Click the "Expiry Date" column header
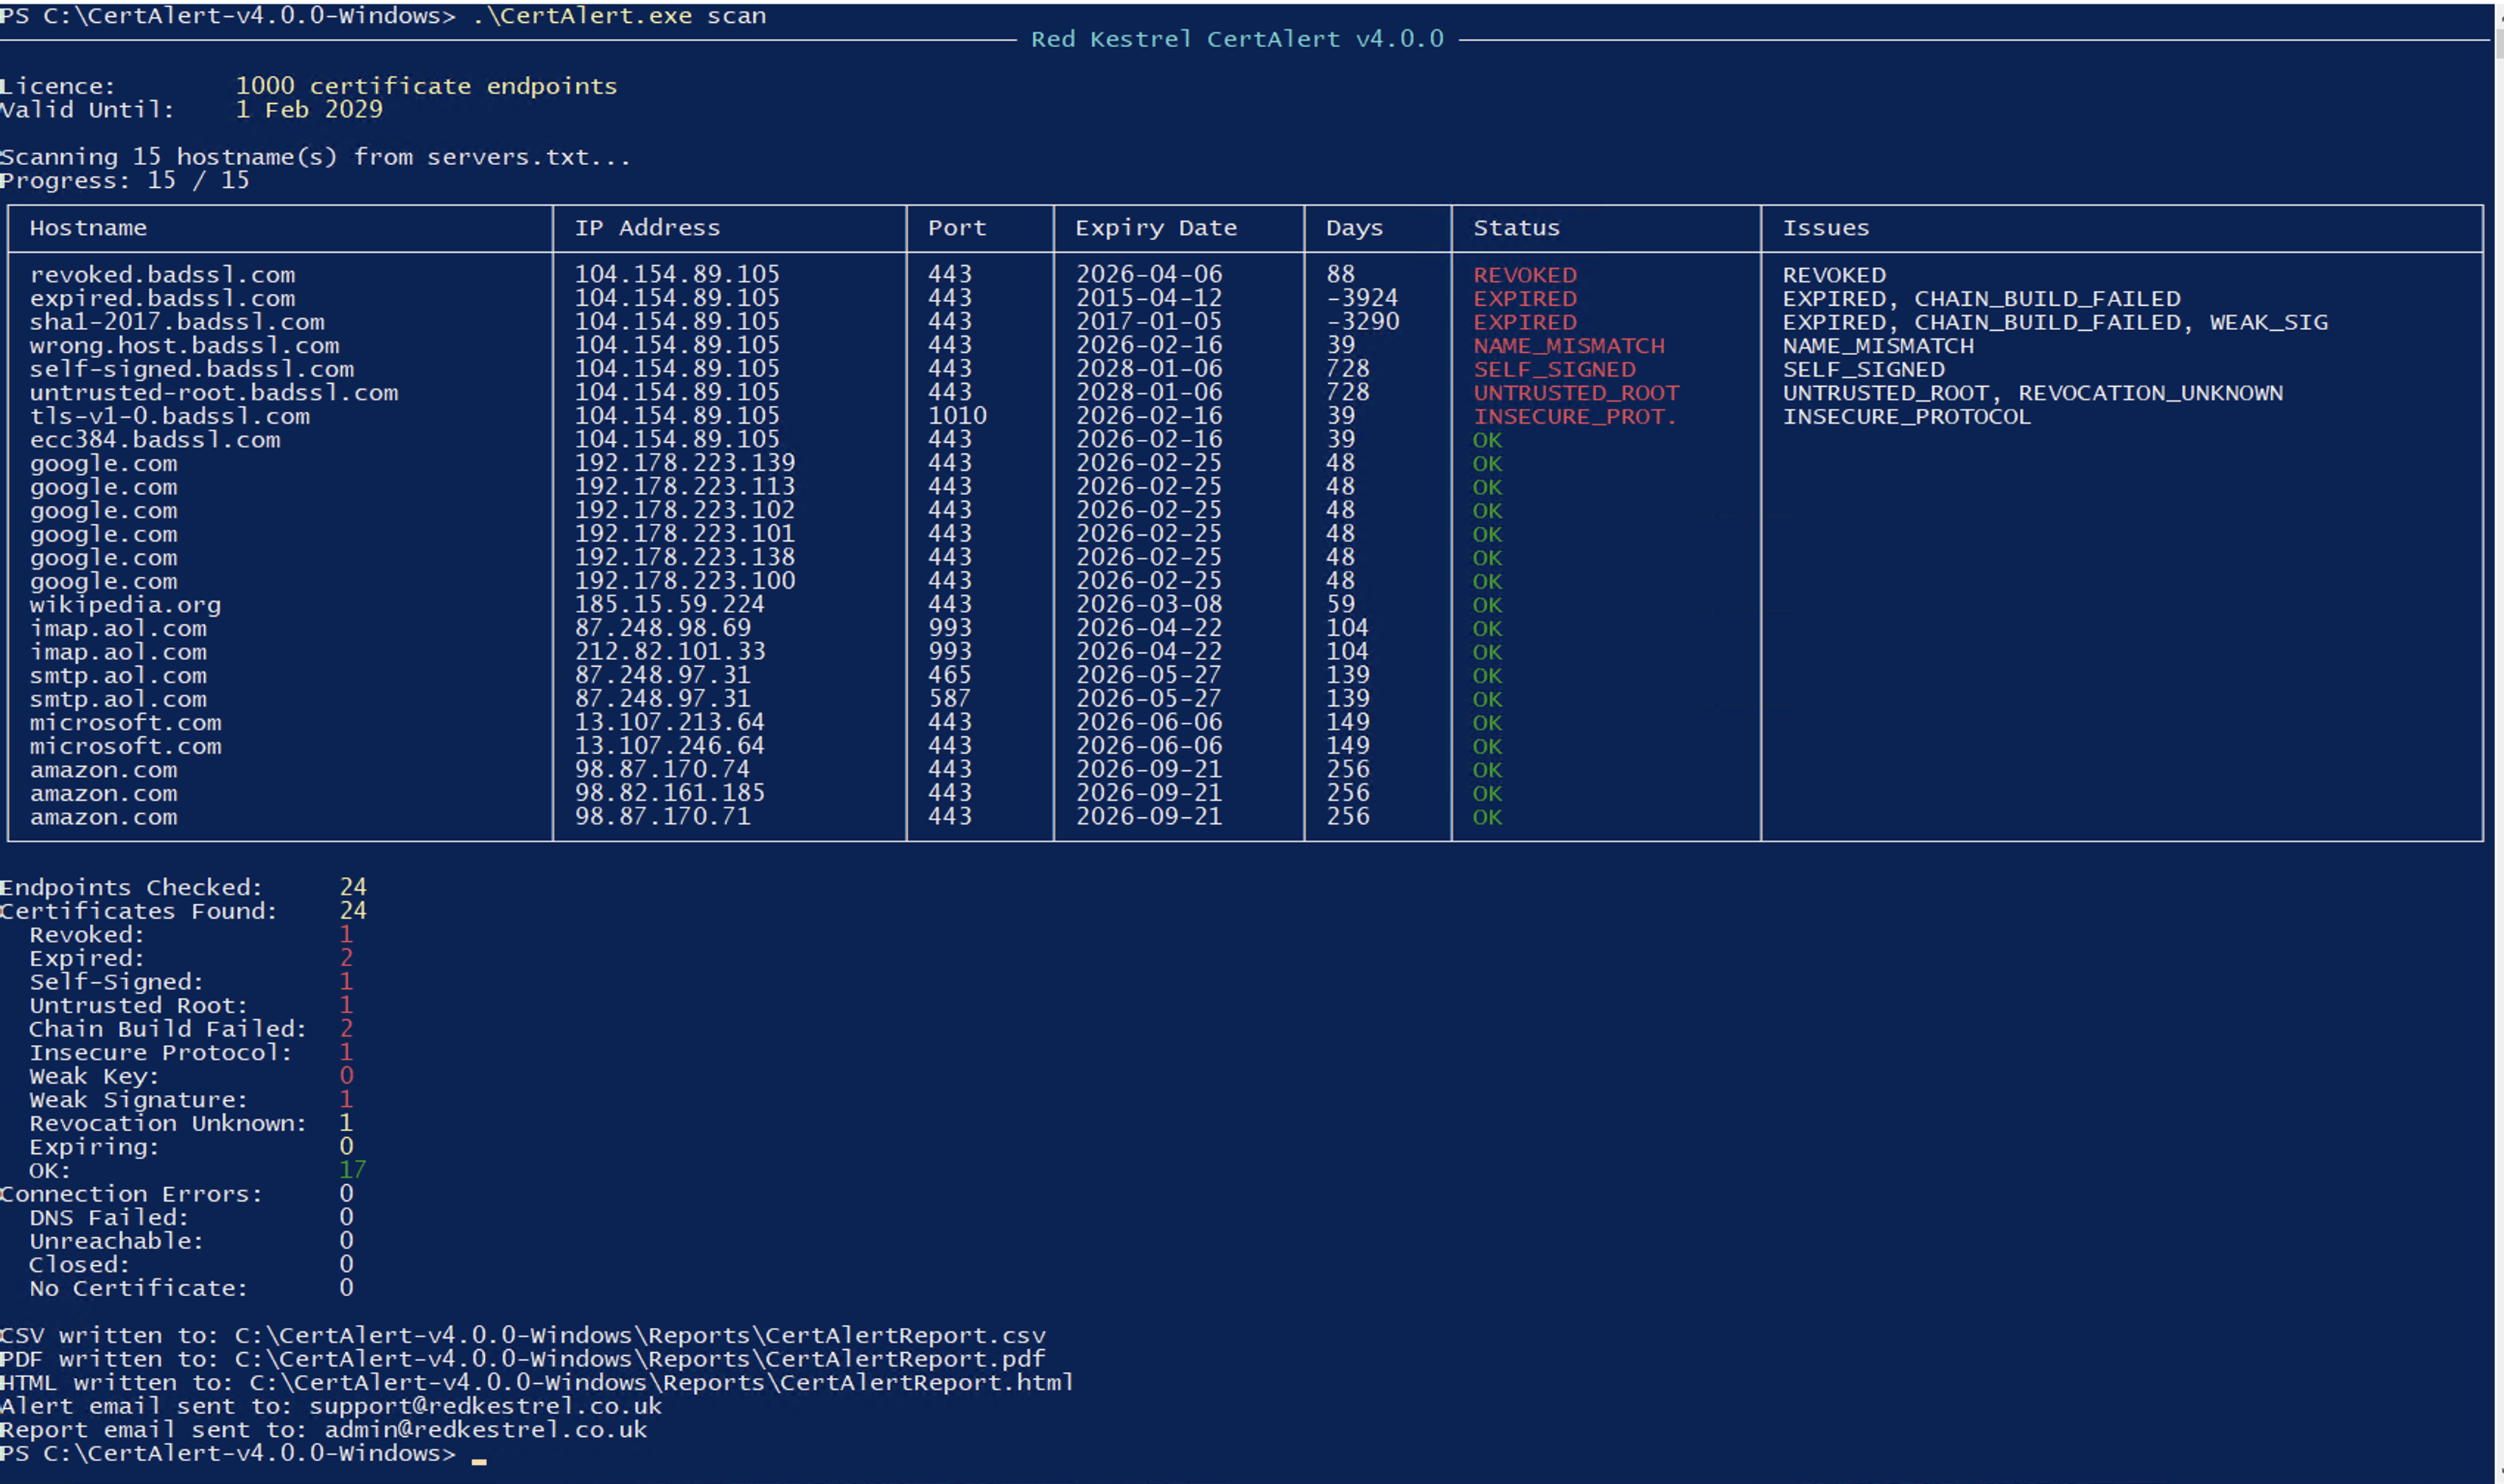This screenshot has height=1484, width=2504. 1156,228
